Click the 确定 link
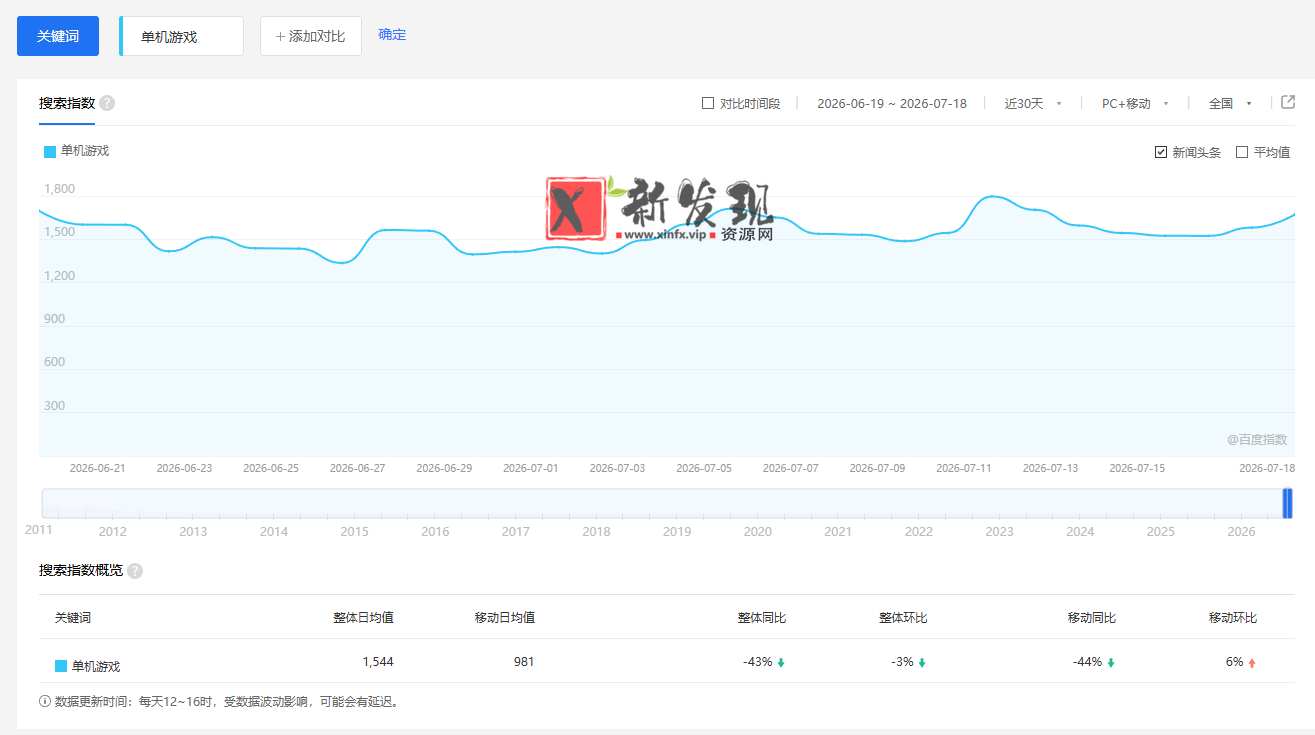Screen dimensions: 1315x735 click(392, 35)
